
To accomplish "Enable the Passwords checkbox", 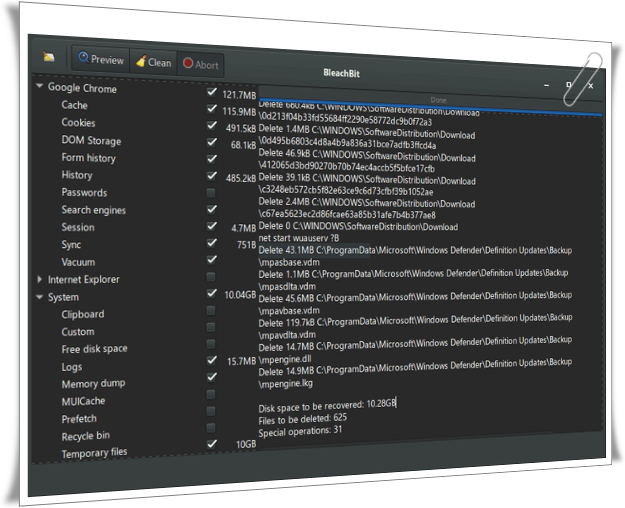I will (x=211, y=193).
